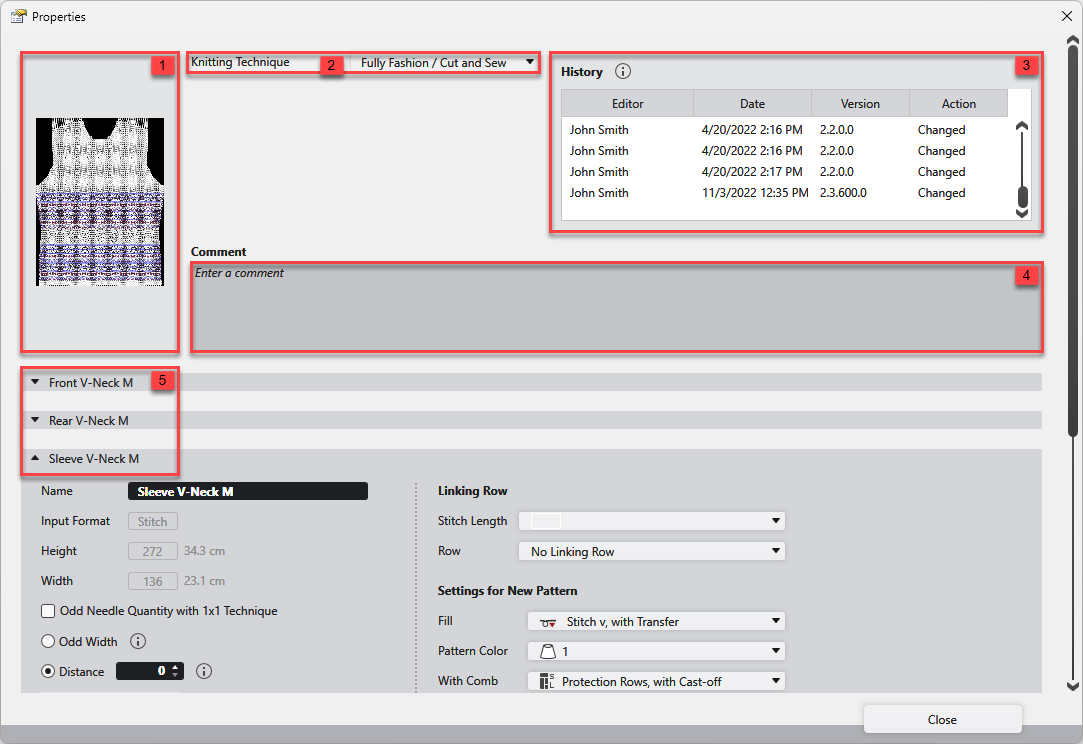Click the Protection Rows comb icon
Viewport: 1083px width, 744px height.
(547, 682)
